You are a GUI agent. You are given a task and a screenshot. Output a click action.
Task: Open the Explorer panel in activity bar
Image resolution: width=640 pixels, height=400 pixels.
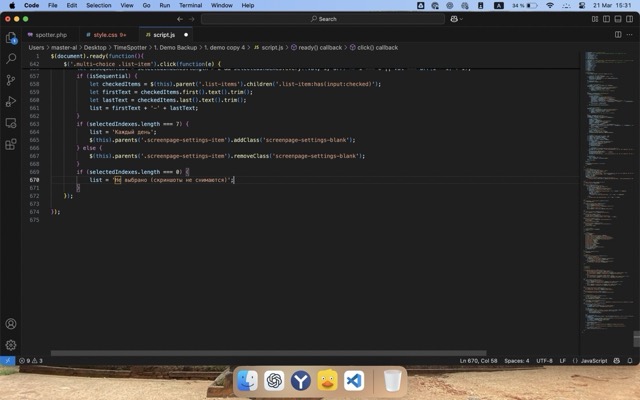click(x=11, y=38)
